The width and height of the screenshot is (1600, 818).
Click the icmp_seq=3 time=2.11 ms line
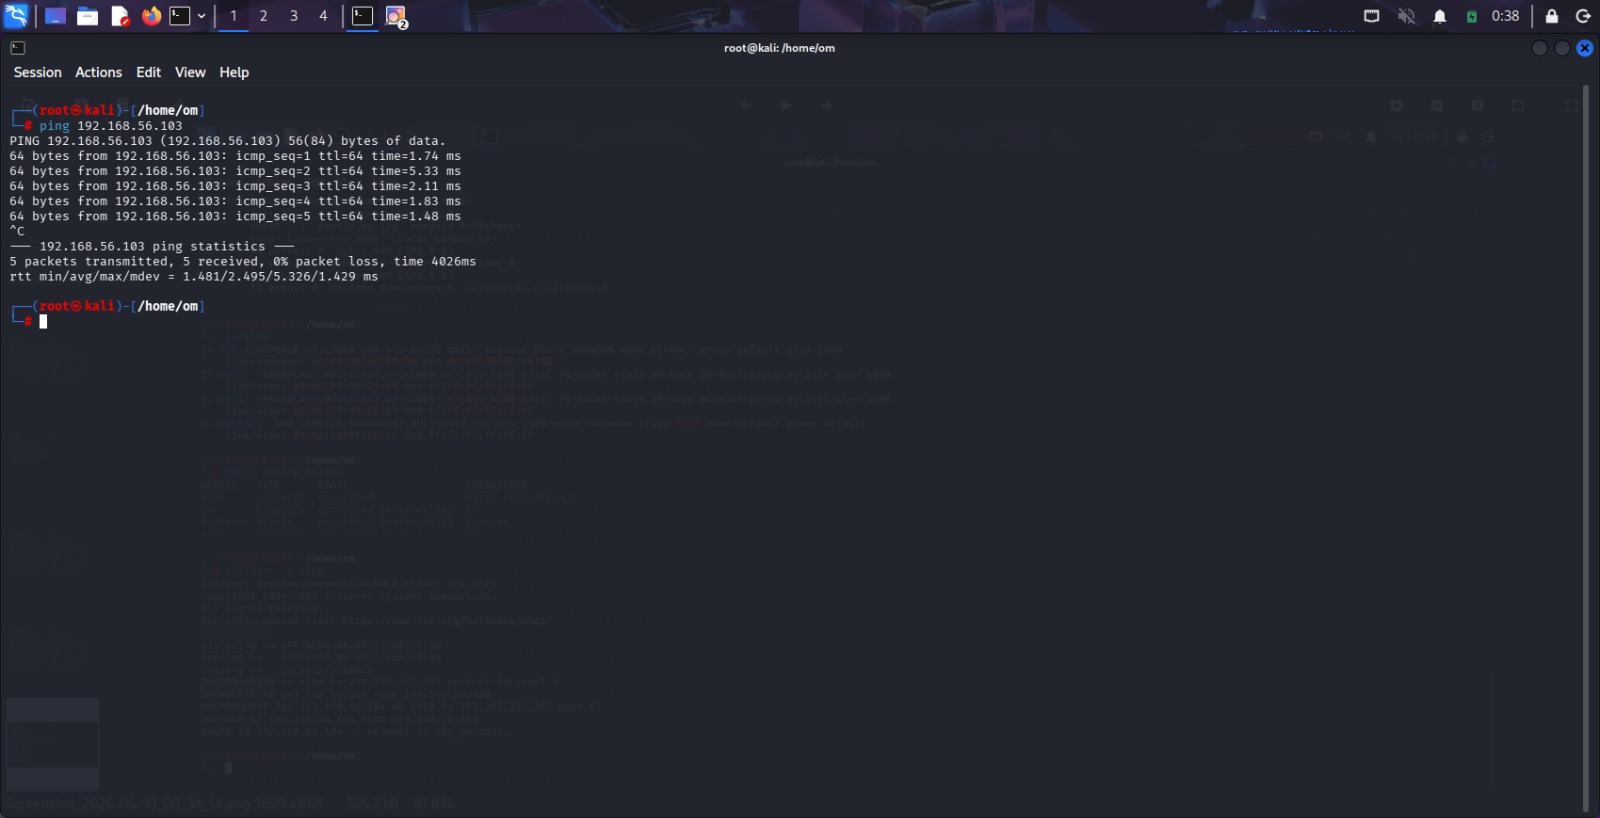235,186
